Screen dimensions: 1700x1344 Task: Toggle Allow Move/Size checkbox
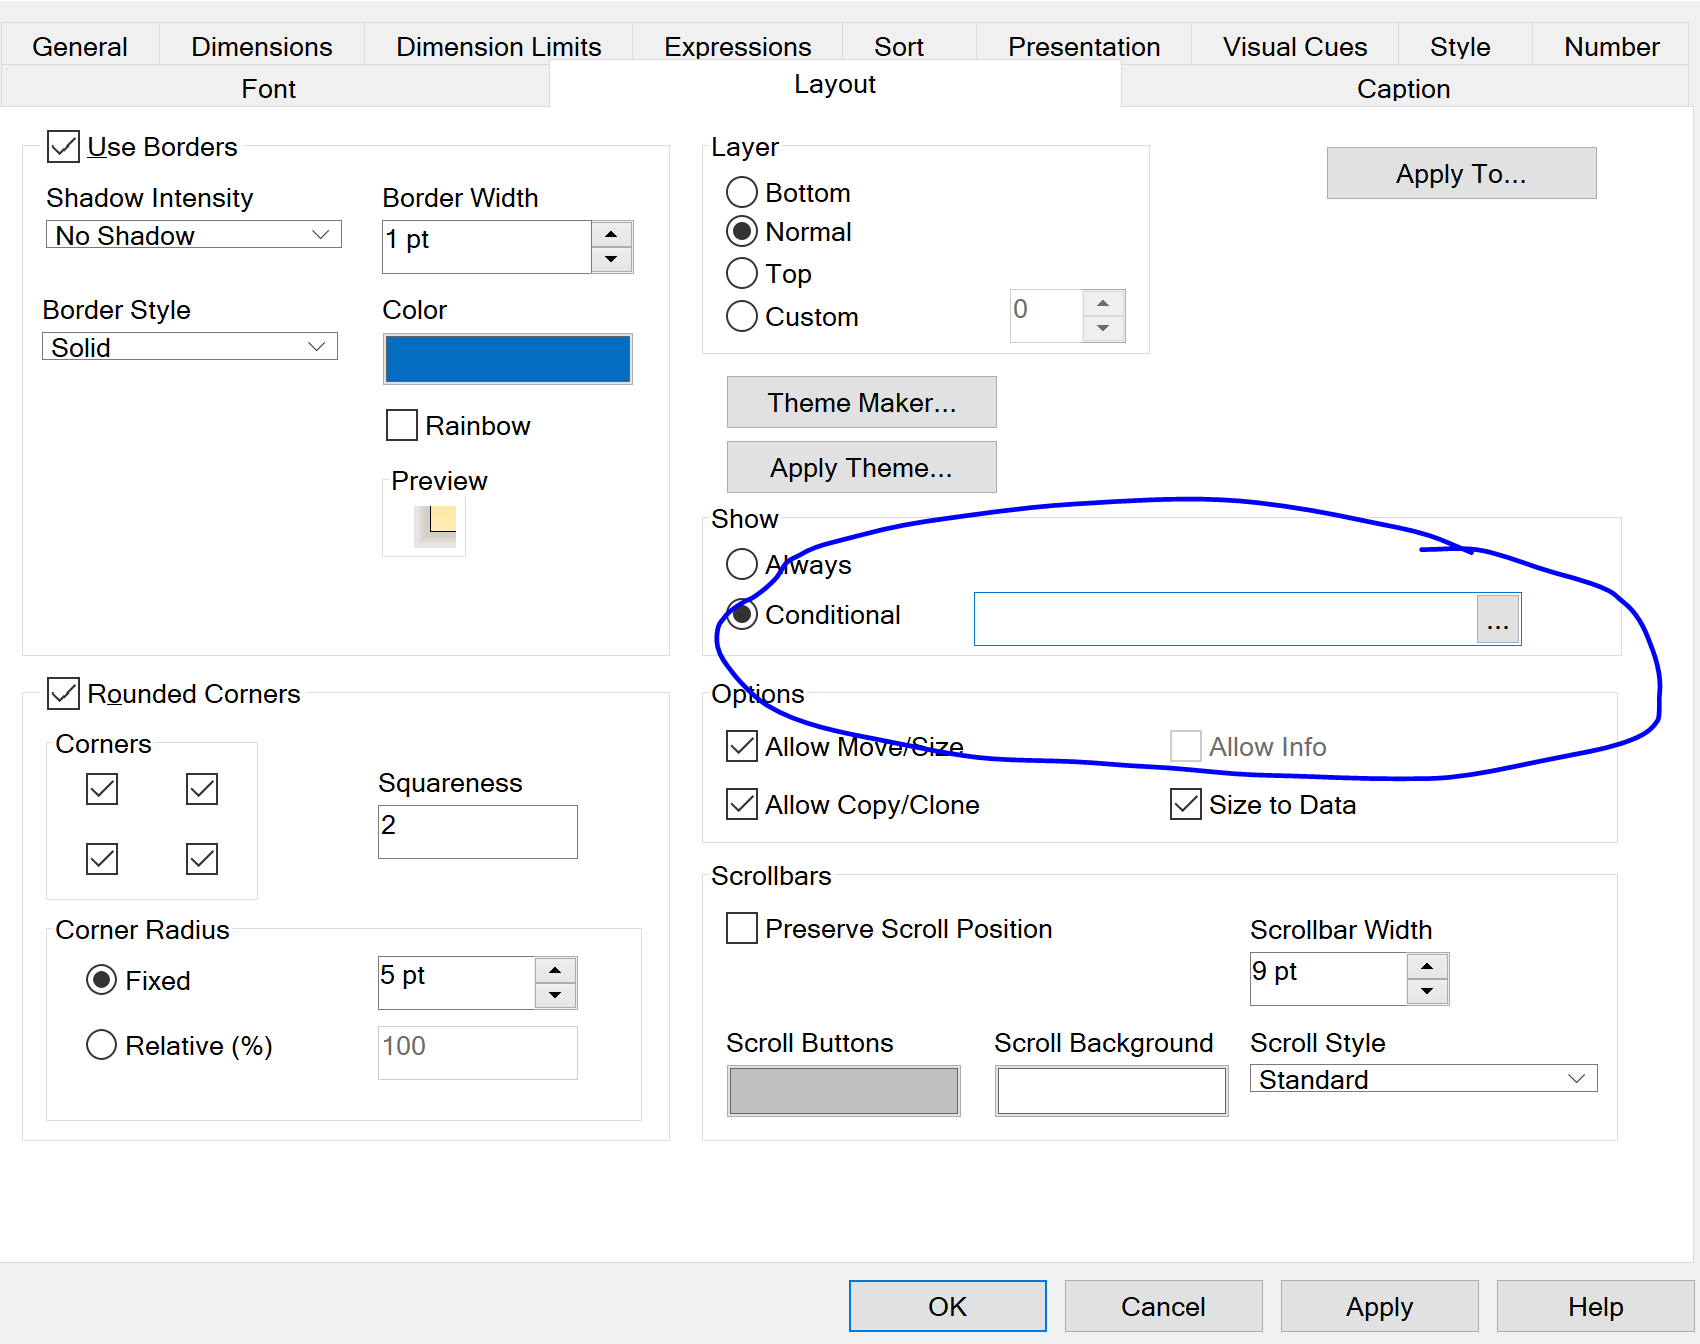(742, 746)
